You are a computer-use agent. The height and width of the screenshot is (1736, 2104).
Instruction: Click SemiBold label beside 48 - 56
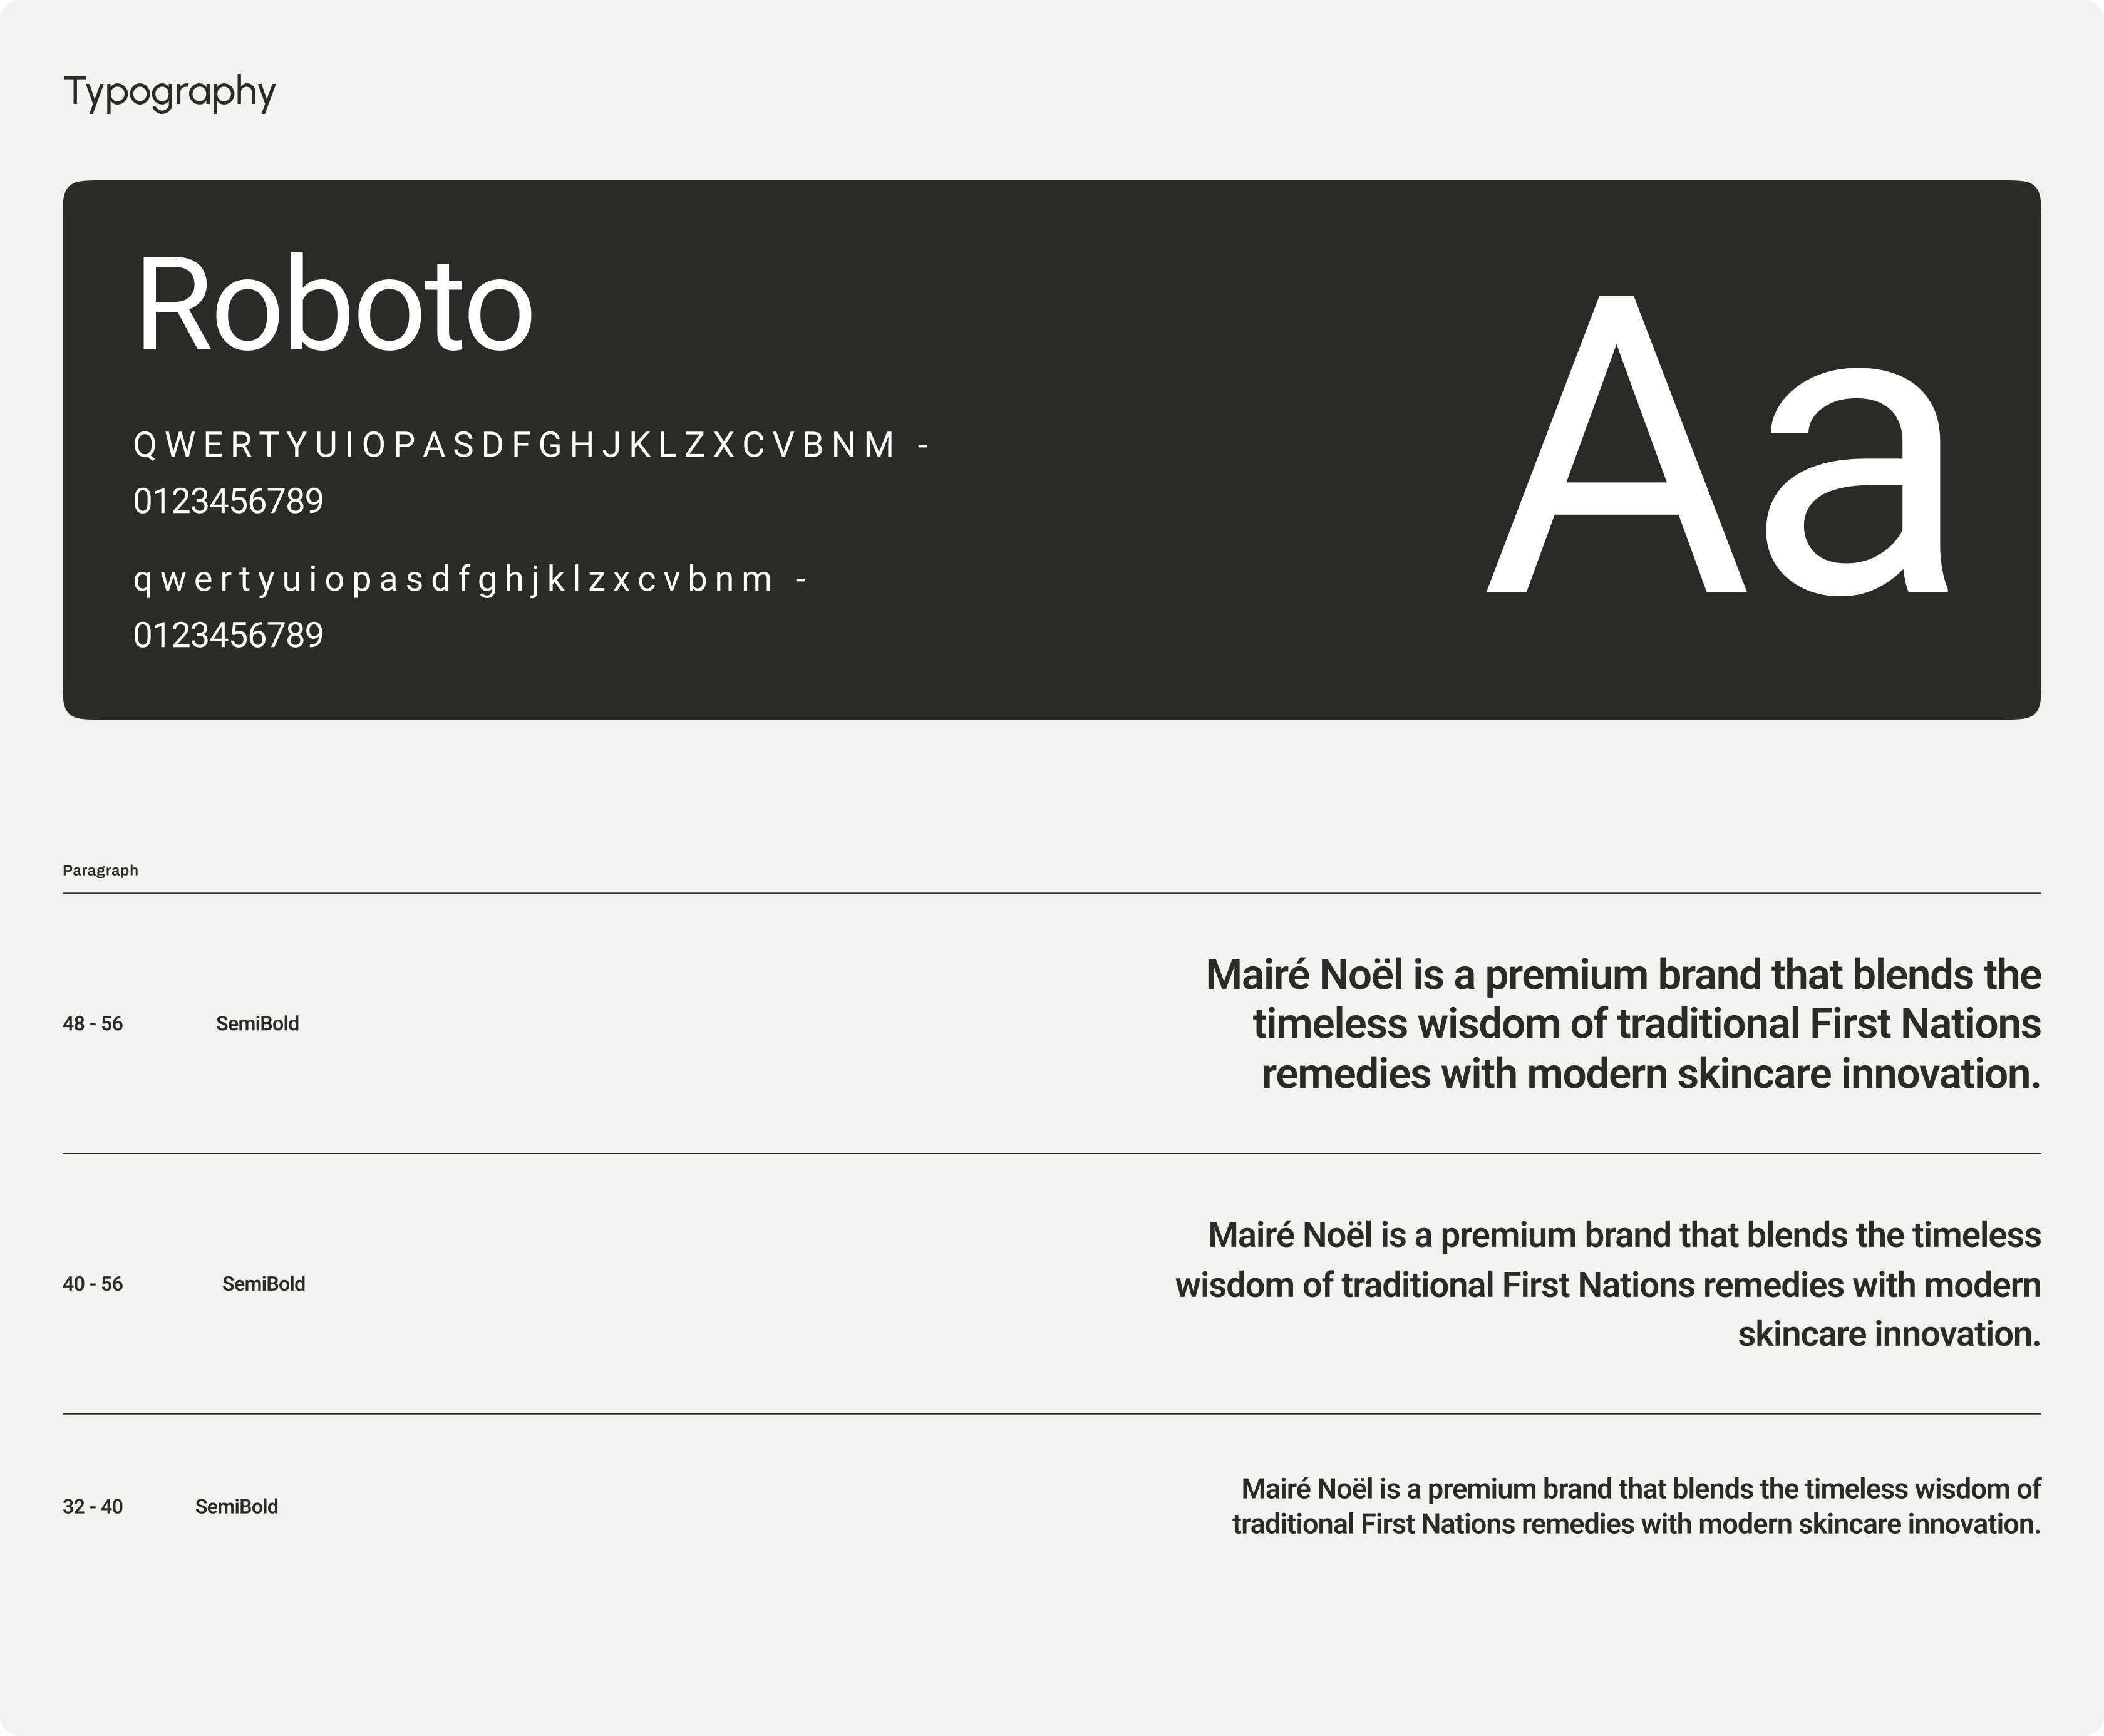[x=257, y=1024]
